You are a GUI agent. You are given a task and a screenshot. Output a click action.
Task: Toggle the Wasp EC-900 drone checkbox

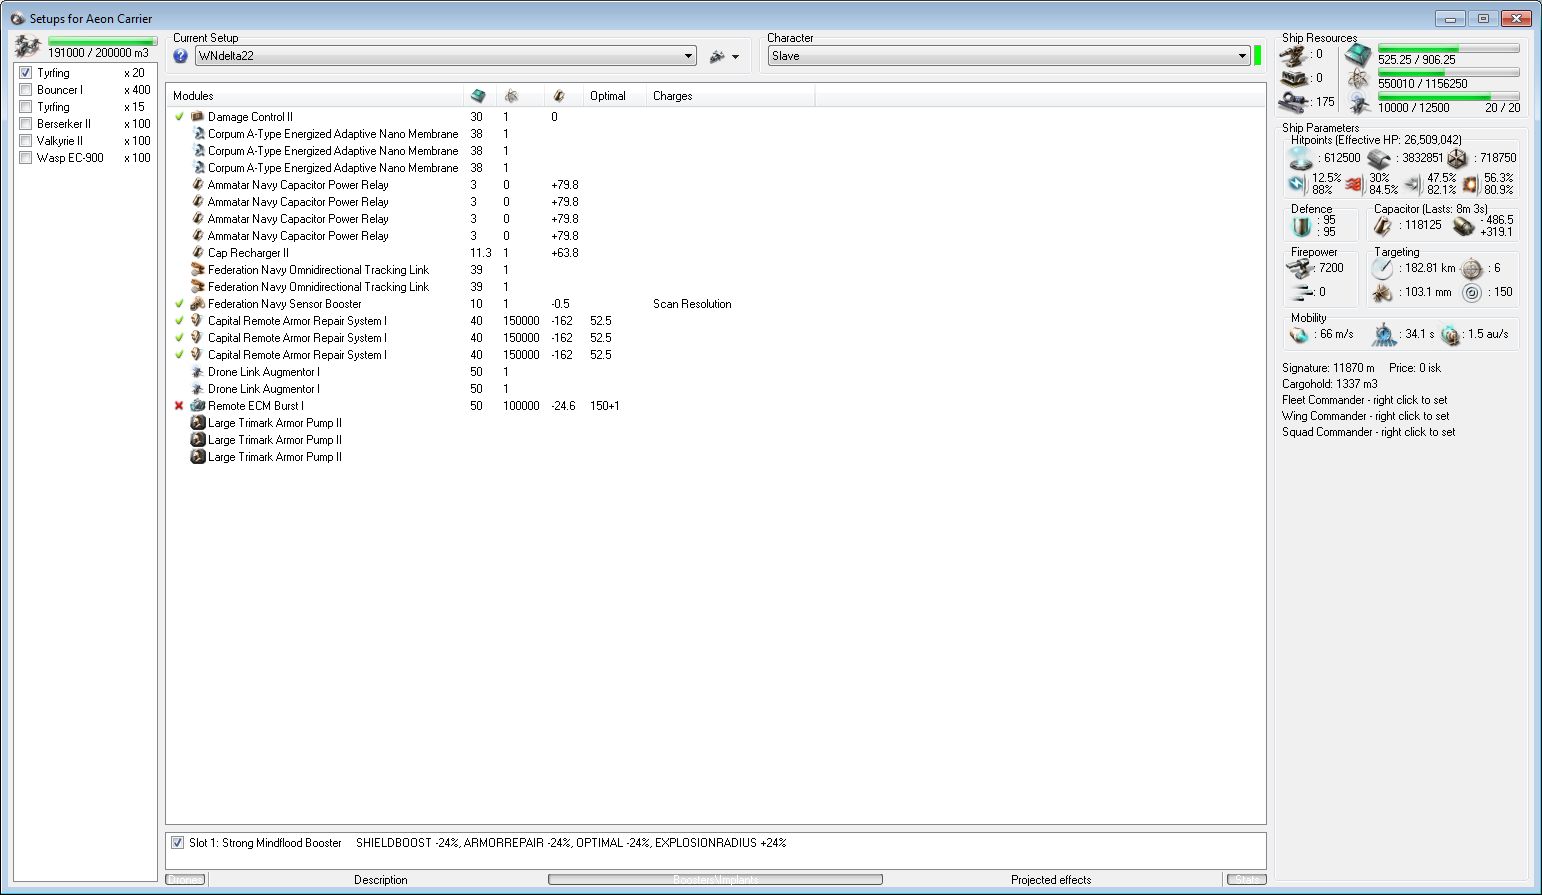coord(26,158)
